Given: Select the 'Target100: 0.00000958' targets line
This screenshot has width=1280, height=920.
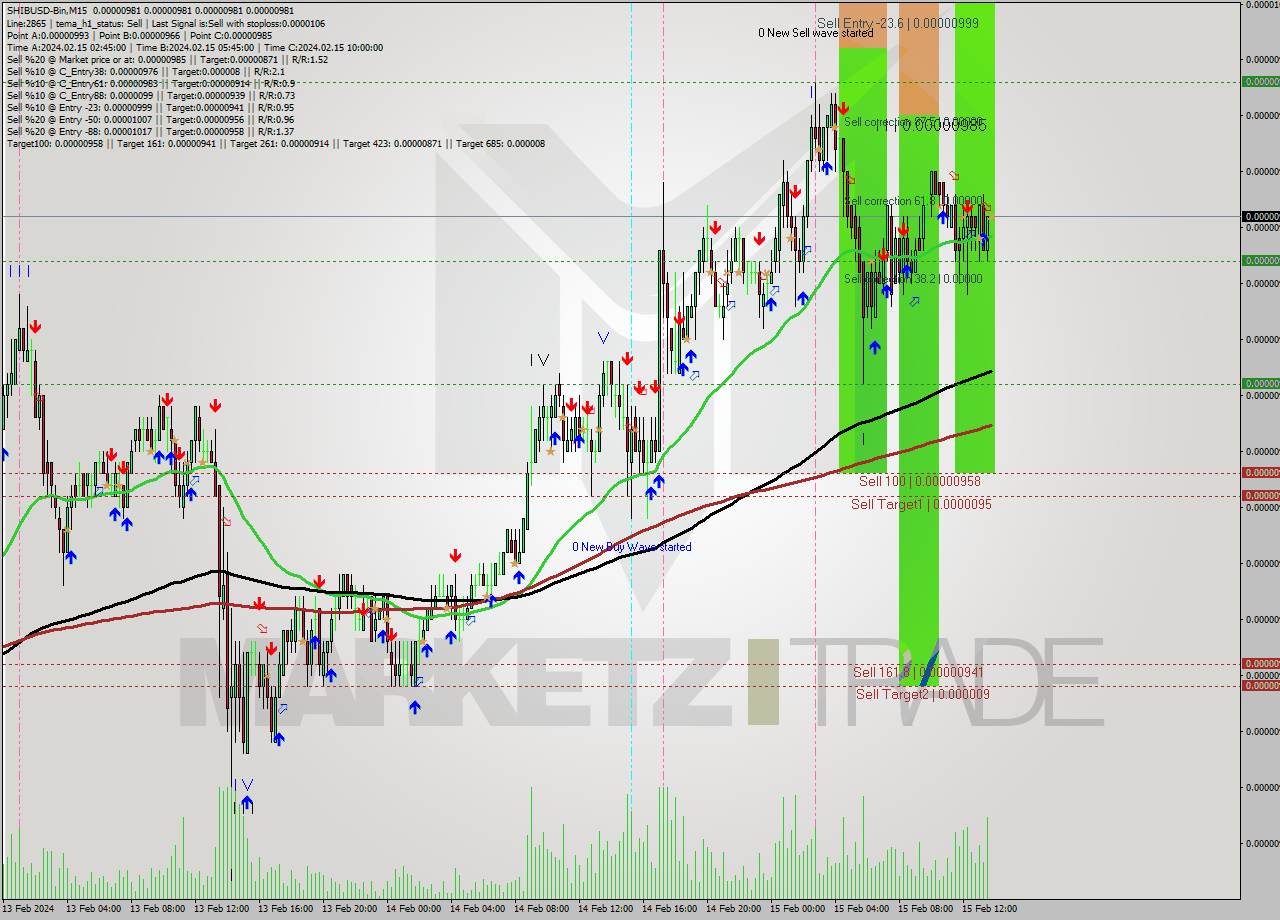Looking at the screenshot, I should tap(276, 143).
